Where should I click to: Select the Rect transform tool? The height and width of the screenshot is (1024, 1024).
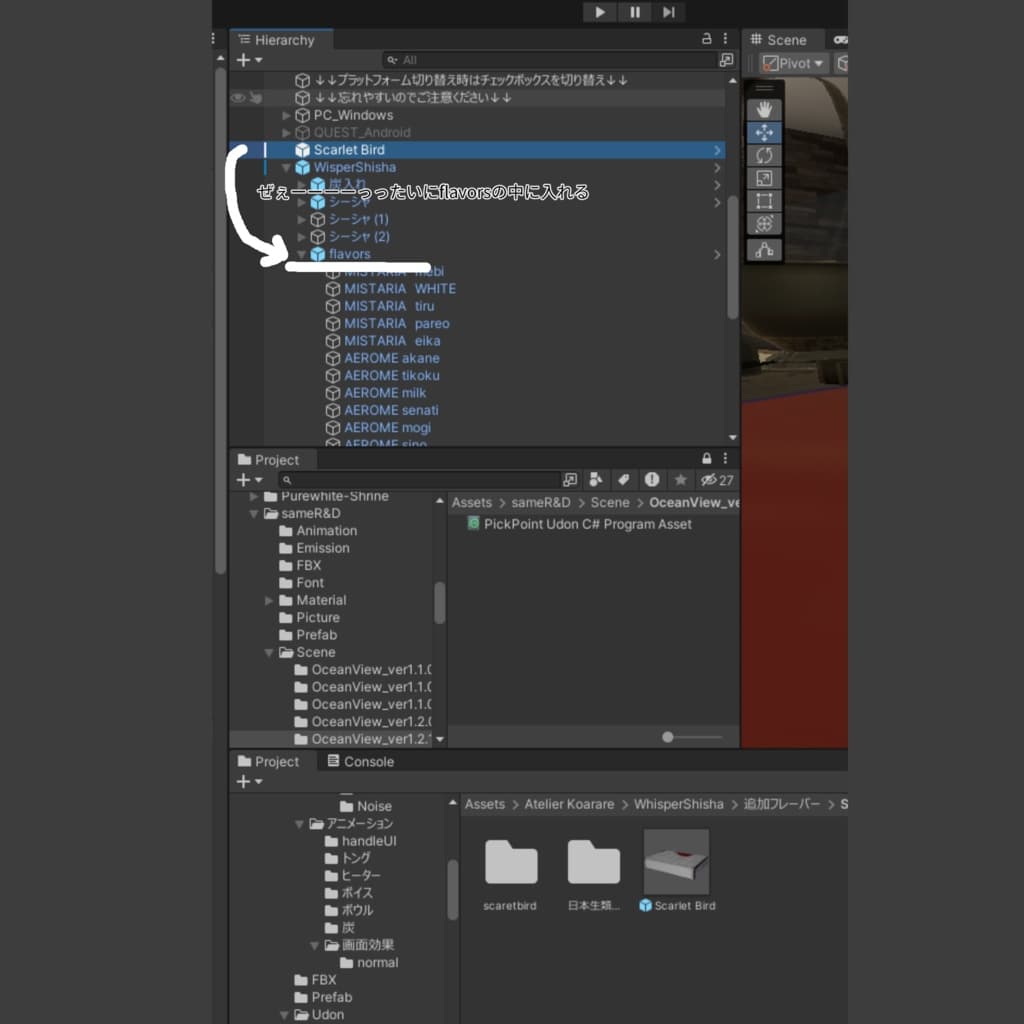pyautogui.click(x=765, y=201)
